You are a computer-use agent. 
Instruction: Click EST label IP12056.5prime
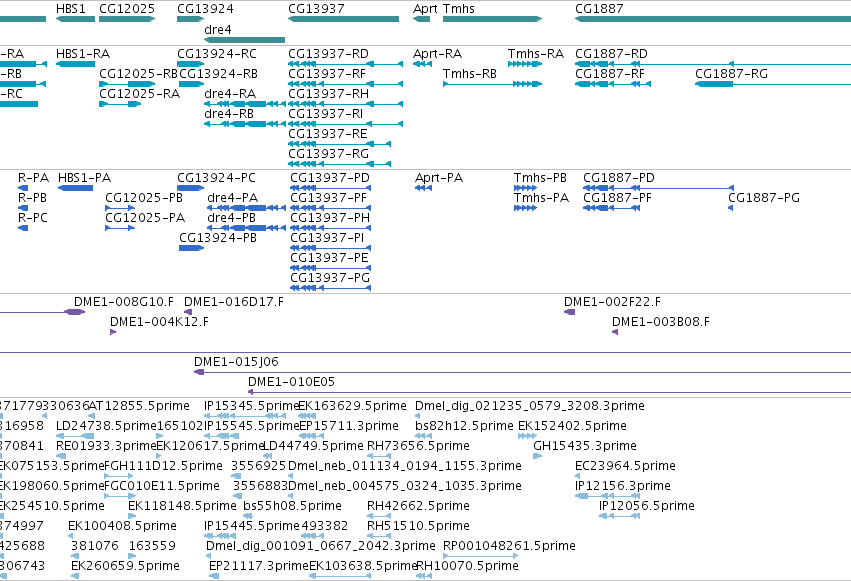(646, 506)
